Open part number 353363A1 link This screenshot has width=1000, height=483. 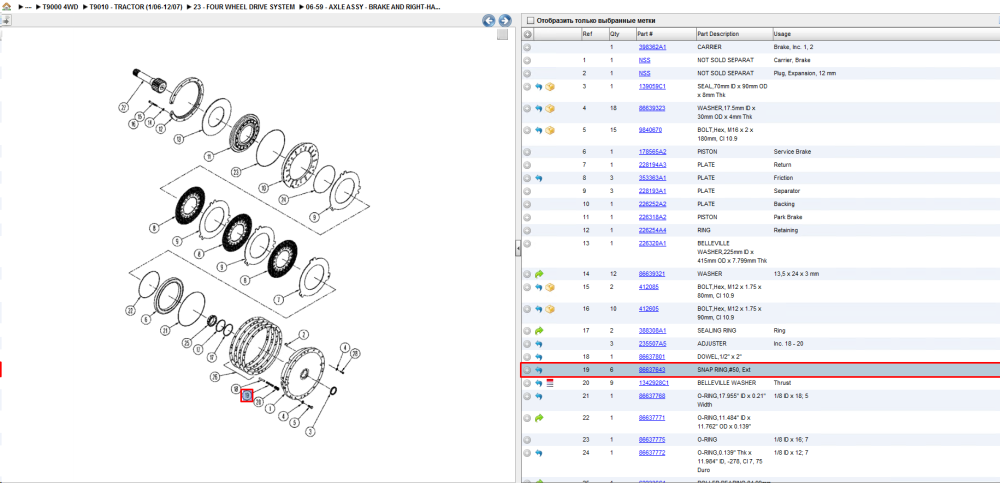652,178
